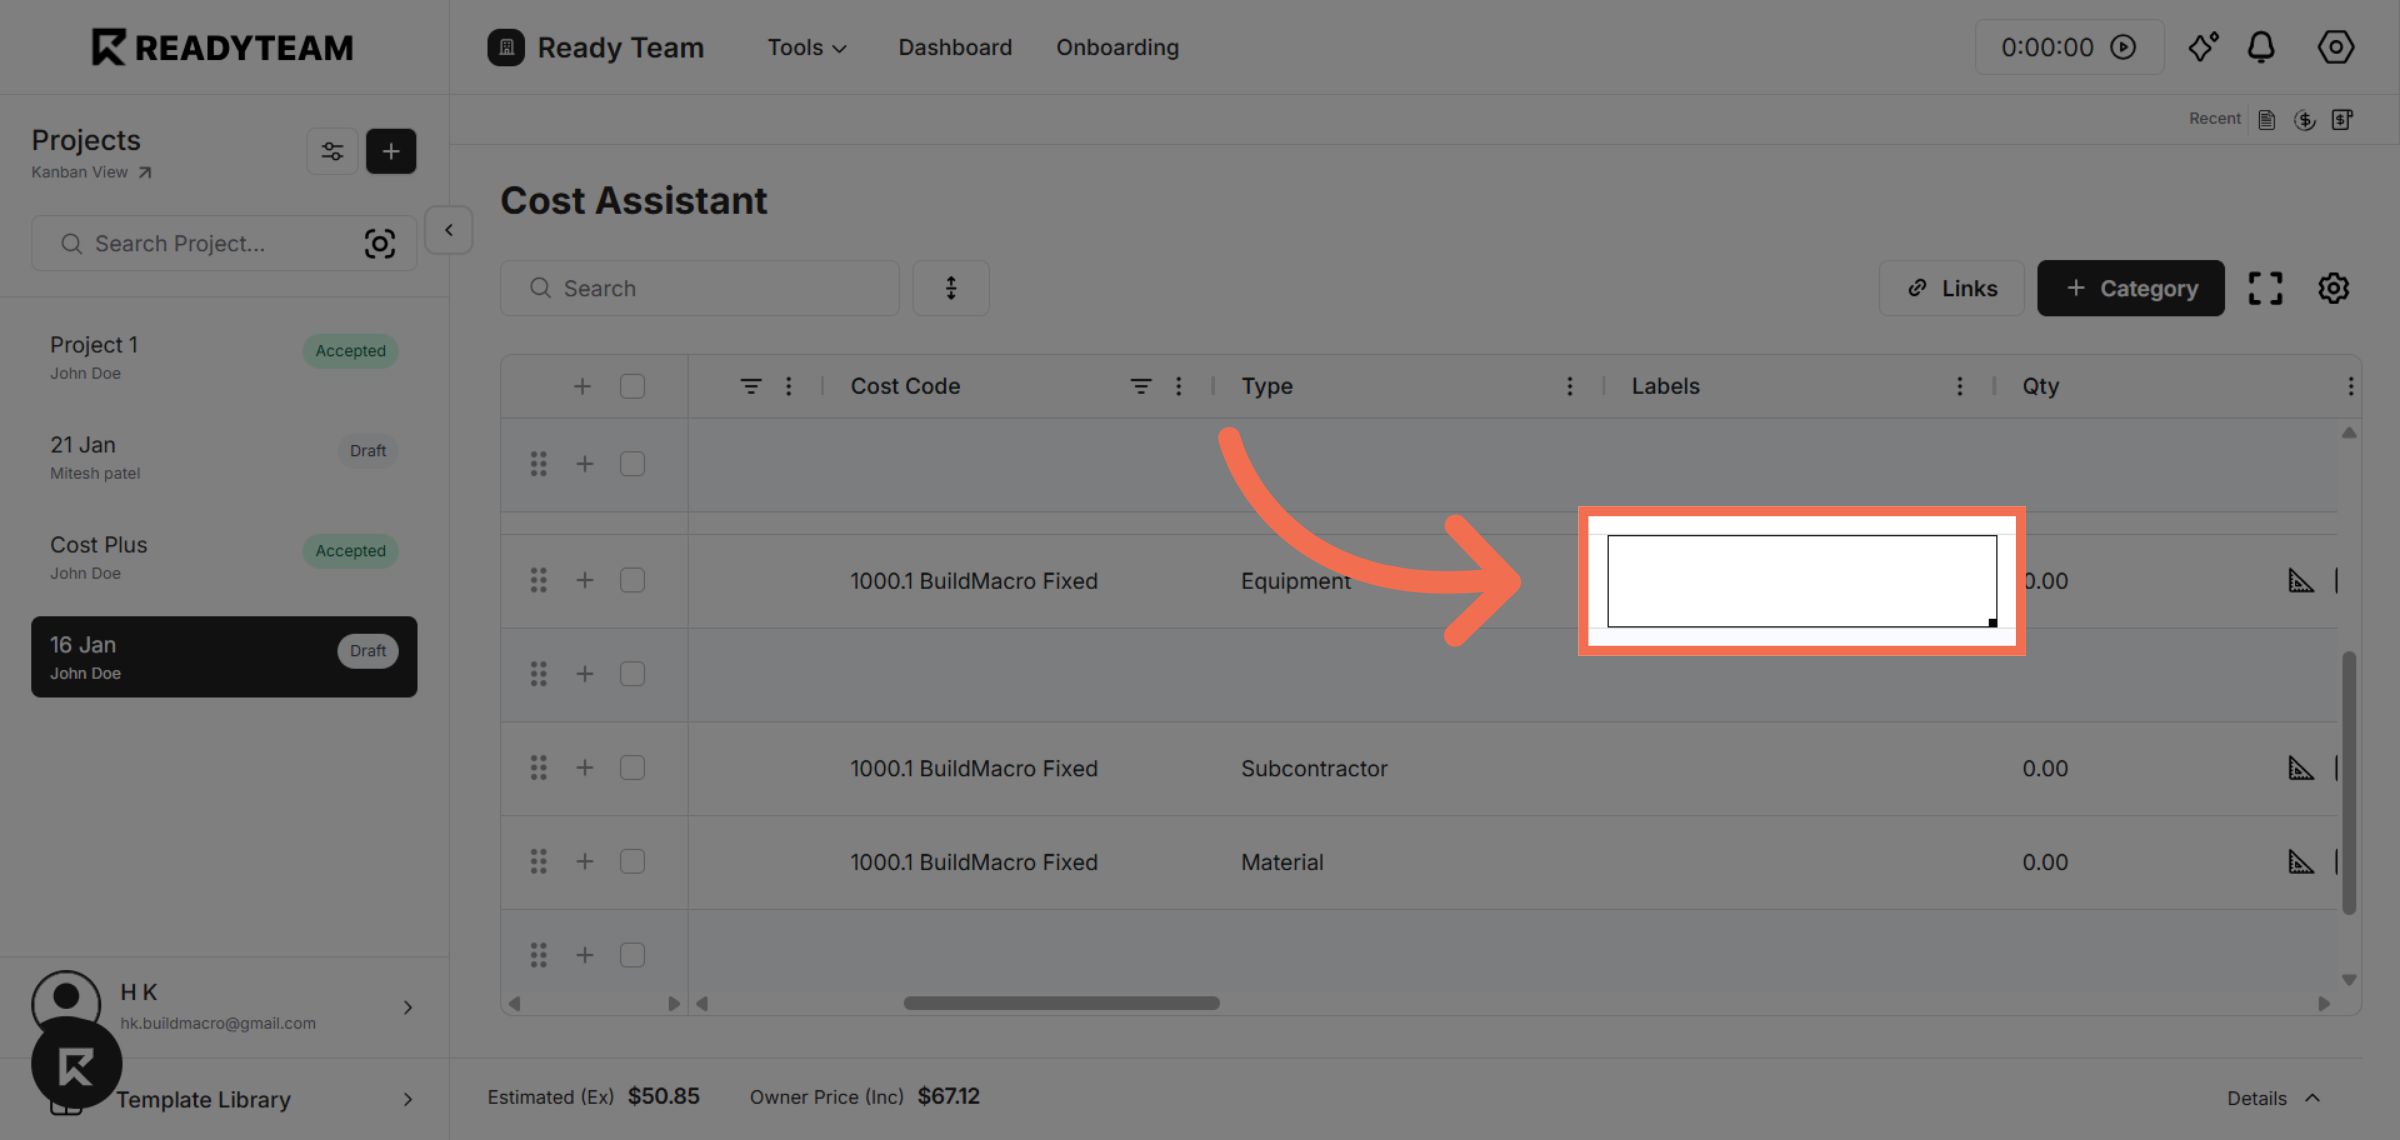Open the Tools dropdown in the top bar
The height and width of the screenshot is (1140, 2400).
coord(806,47)
